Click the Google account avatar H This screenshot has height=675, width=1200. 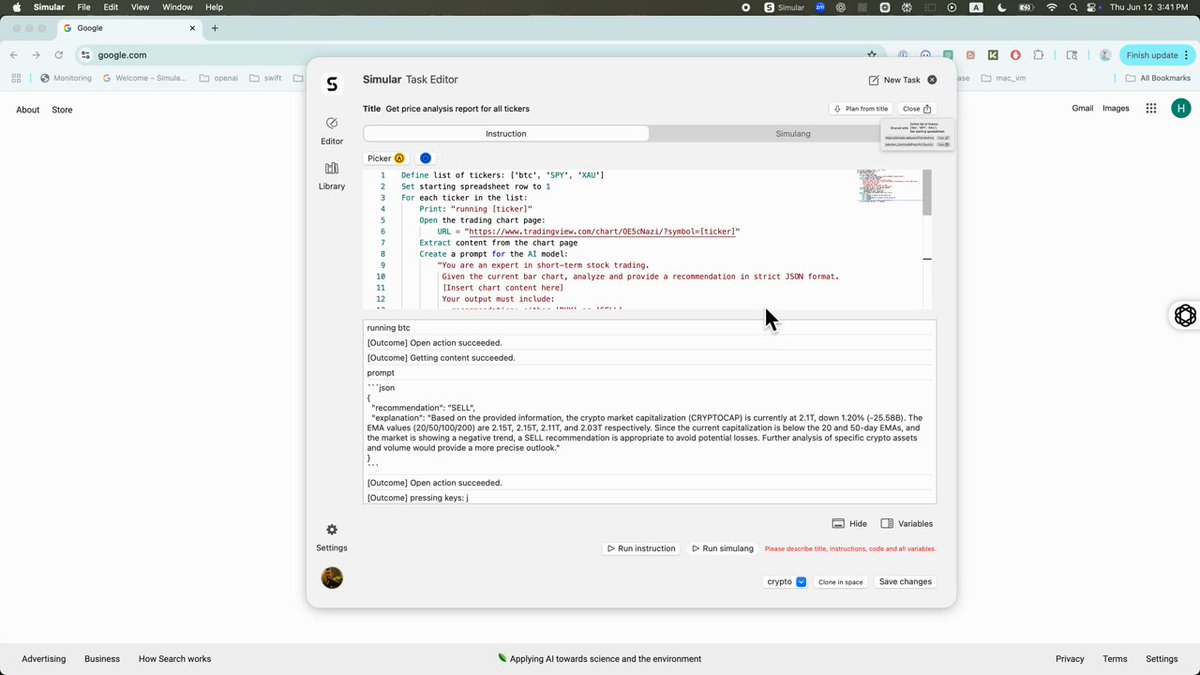coord(1181,109)
